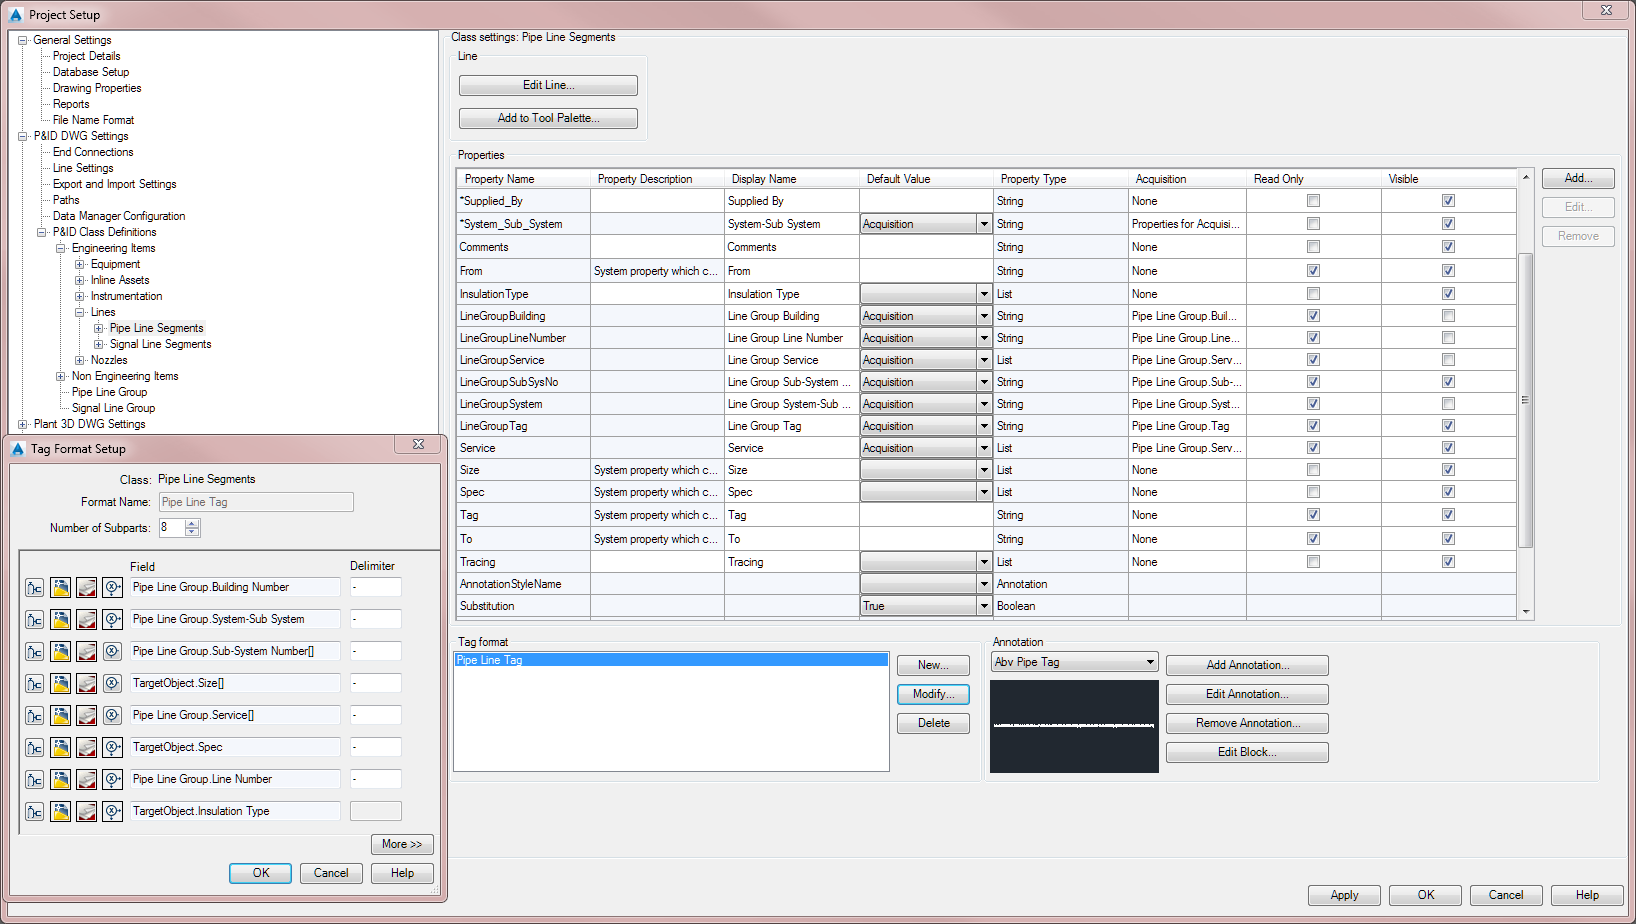The height and width of the screenshot is (924, 1636).
Task: Collapse the Lines node in the tree
Action: tap(79, 311)
